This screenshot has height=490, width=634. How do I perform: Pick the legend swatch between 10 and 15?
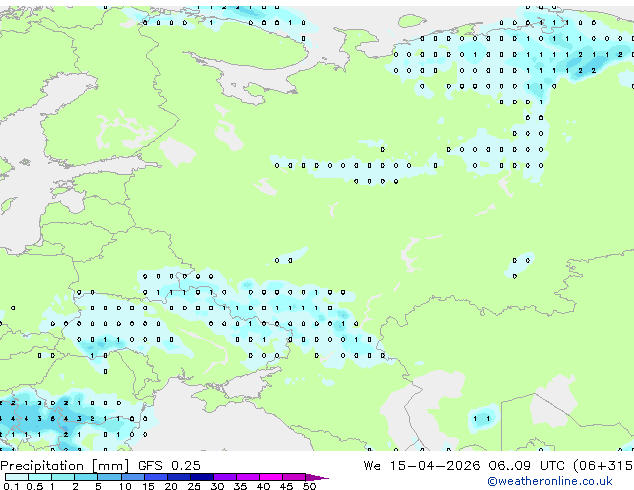132,477
